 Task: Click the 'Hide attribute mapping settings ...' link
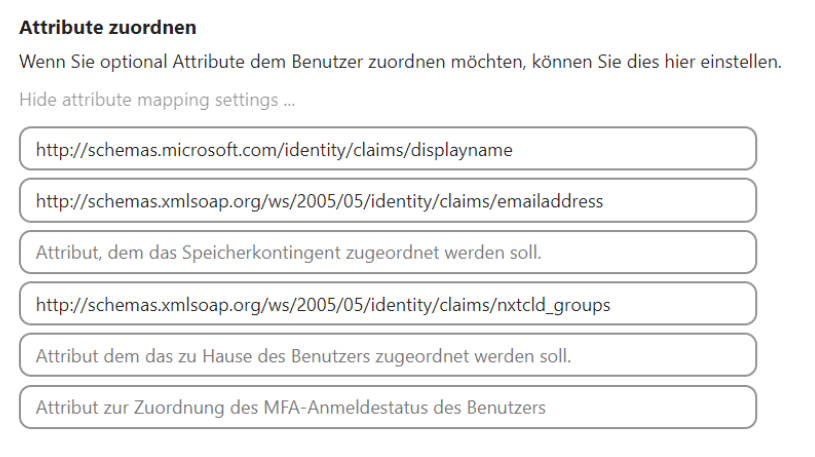pos(157,101)
